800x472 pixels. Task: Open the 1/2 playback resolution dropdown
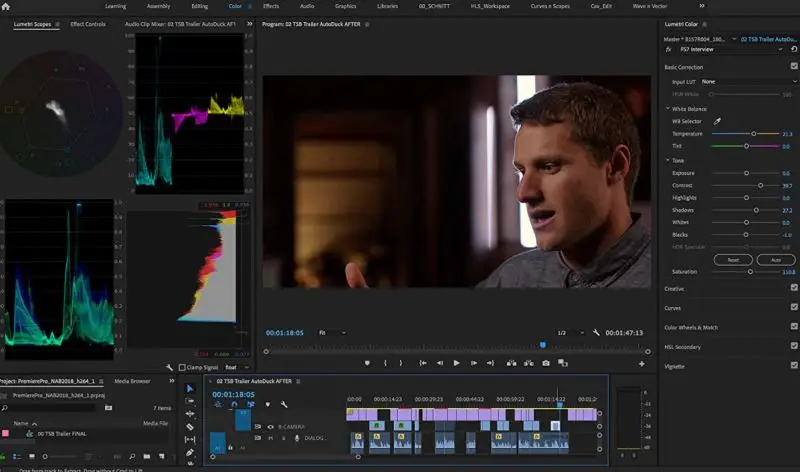(570, 333)
